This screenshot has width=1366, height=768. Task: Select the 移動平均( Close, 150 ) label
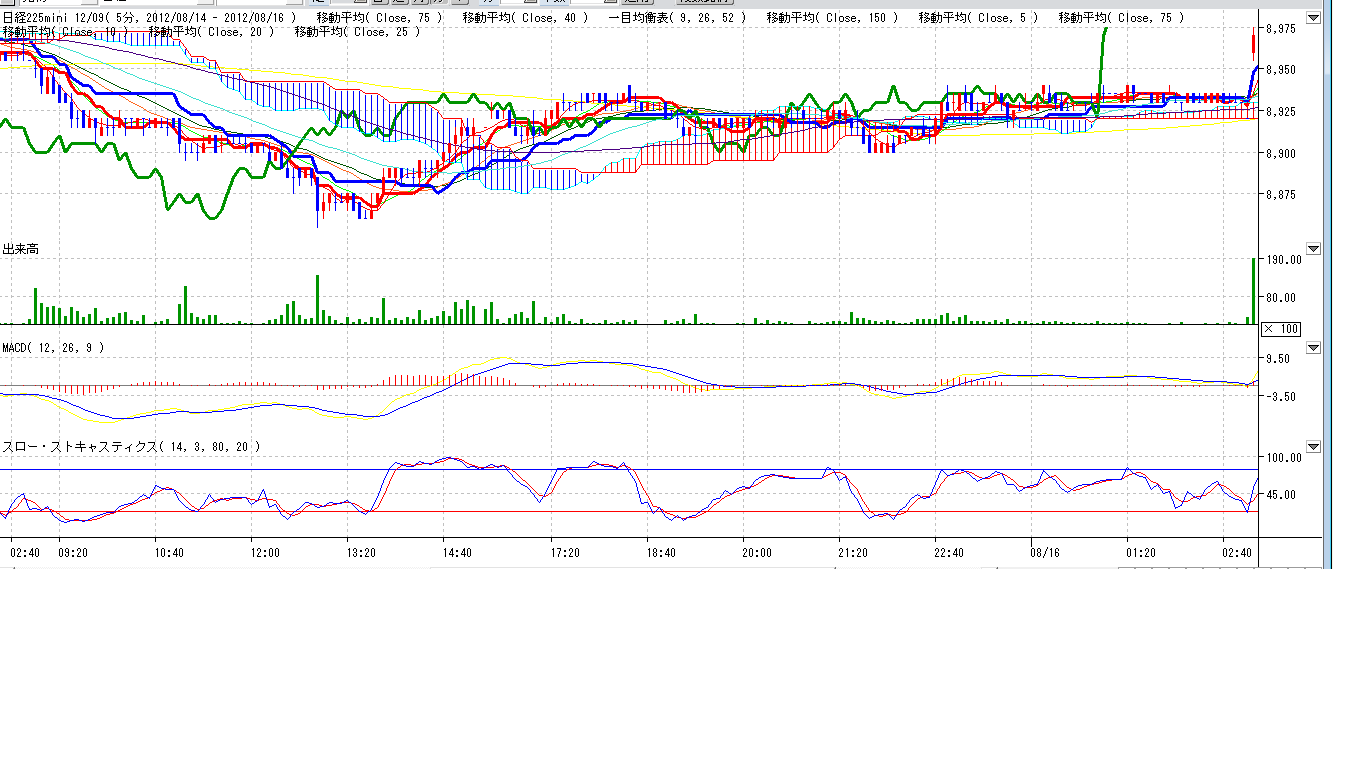pyautogui.click(x=832, y=18)
